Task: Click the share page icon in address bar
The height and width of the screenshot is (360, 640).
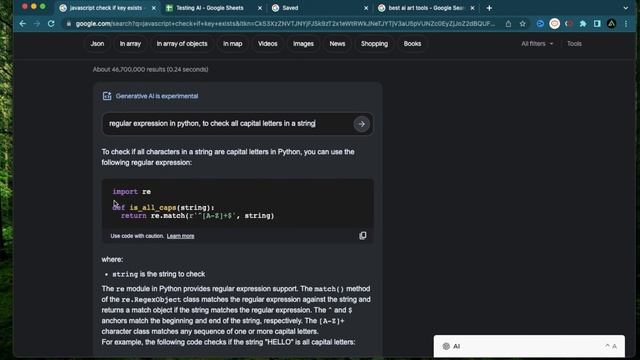Action: pos(508,24)
